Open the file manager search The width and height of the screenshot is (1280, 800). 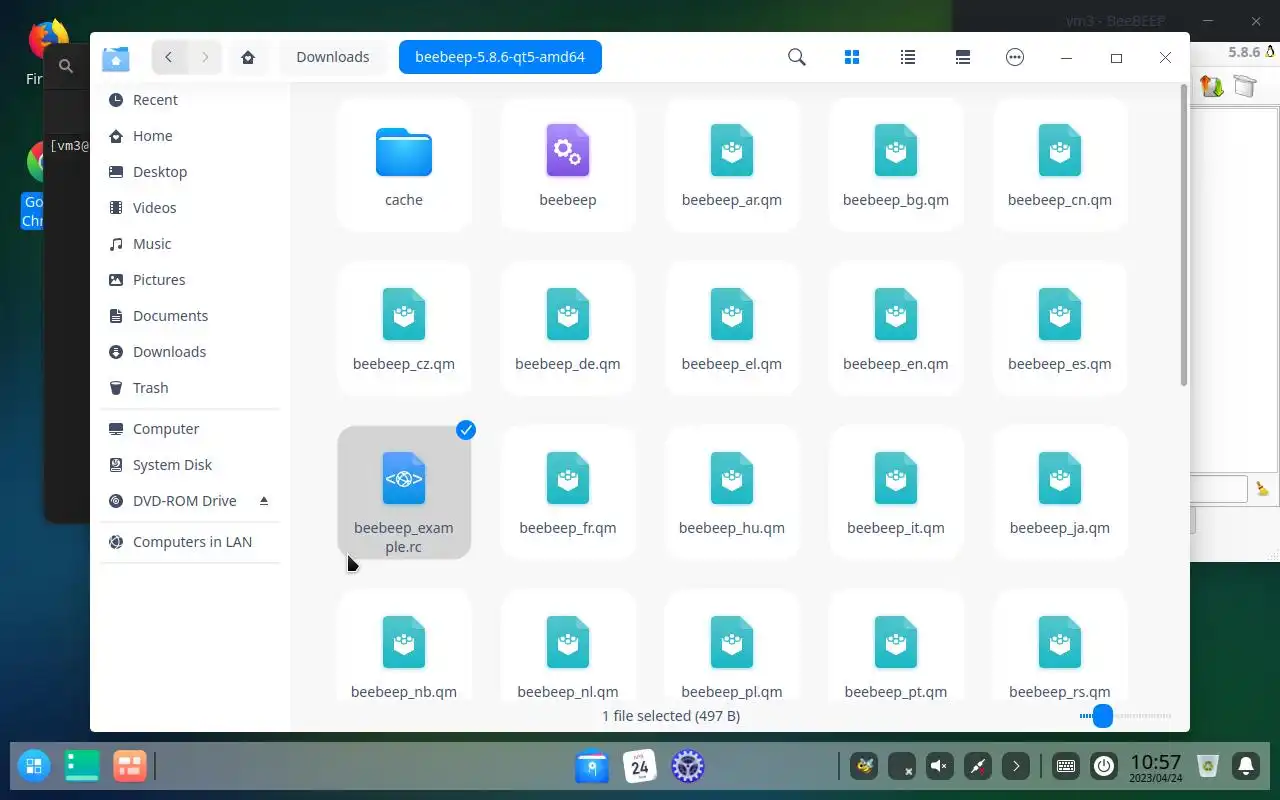797,58
